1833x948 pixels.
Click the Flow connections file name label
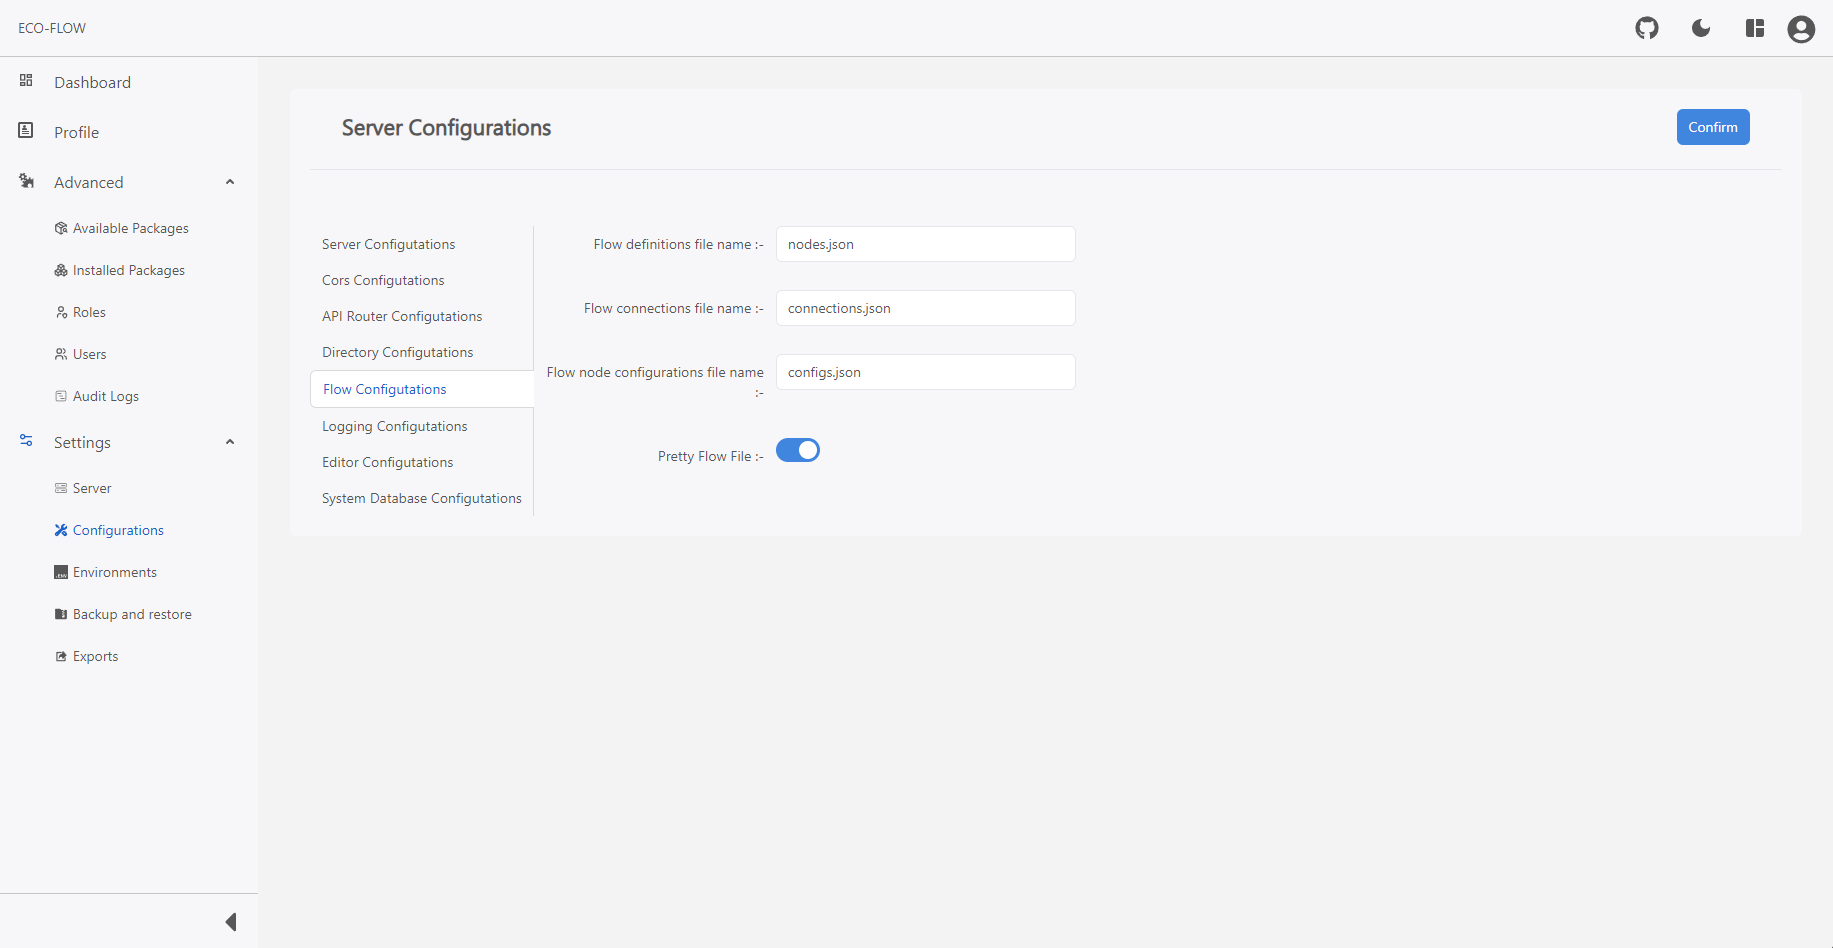674,308
